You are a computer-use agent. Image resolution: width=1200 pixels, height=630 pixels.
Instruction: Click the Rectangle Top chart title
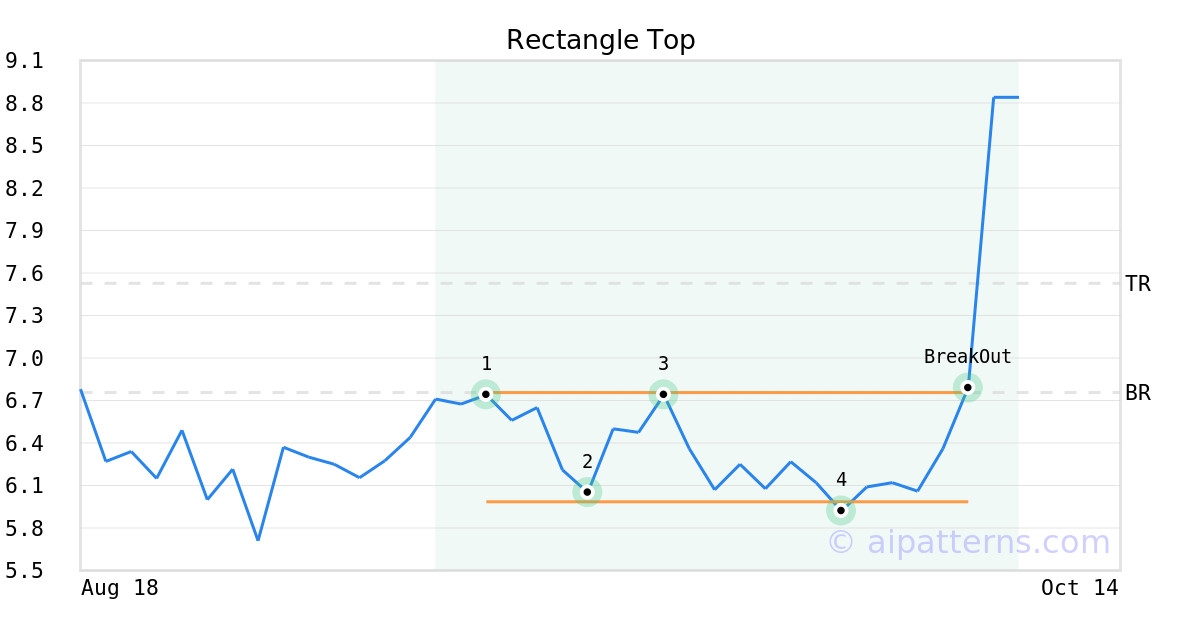click(x=600, y=40)
